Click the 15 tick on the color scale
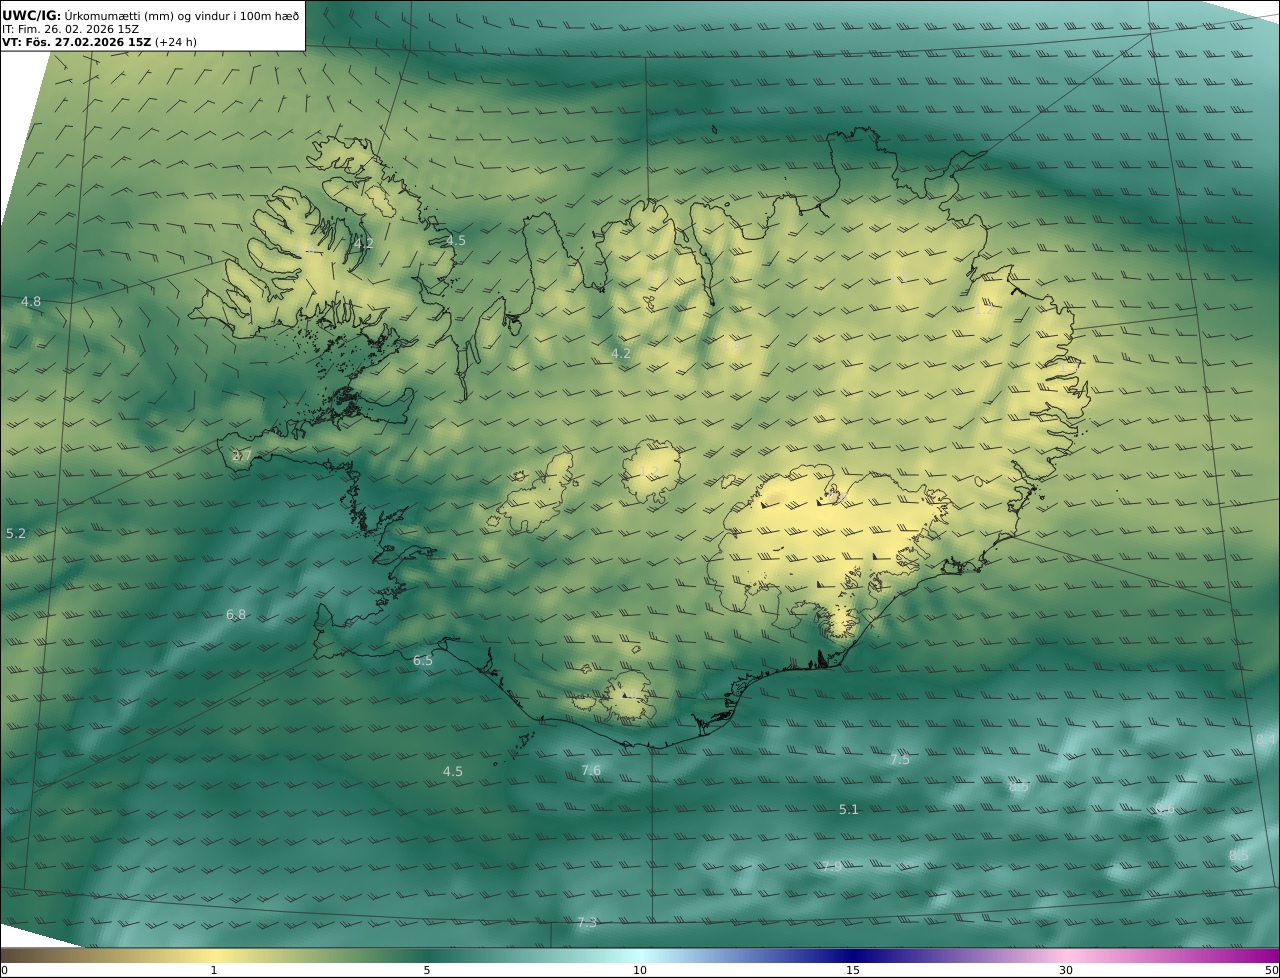This screenshot has height=978, width=1280. pyautogui.click(x=853, y=970)
